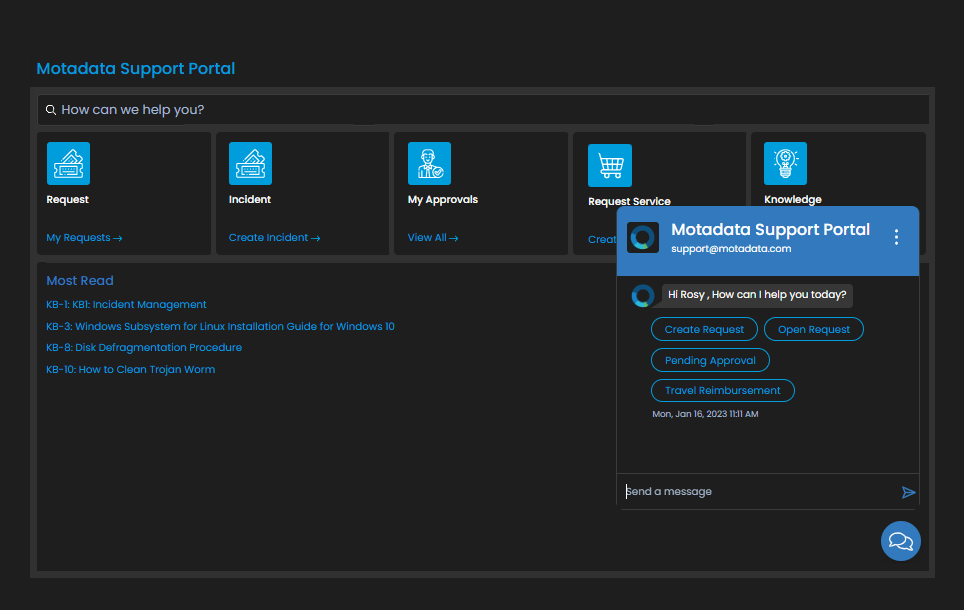
Task: Click the Motadata logo in chat header
Action: coord(643,237)
